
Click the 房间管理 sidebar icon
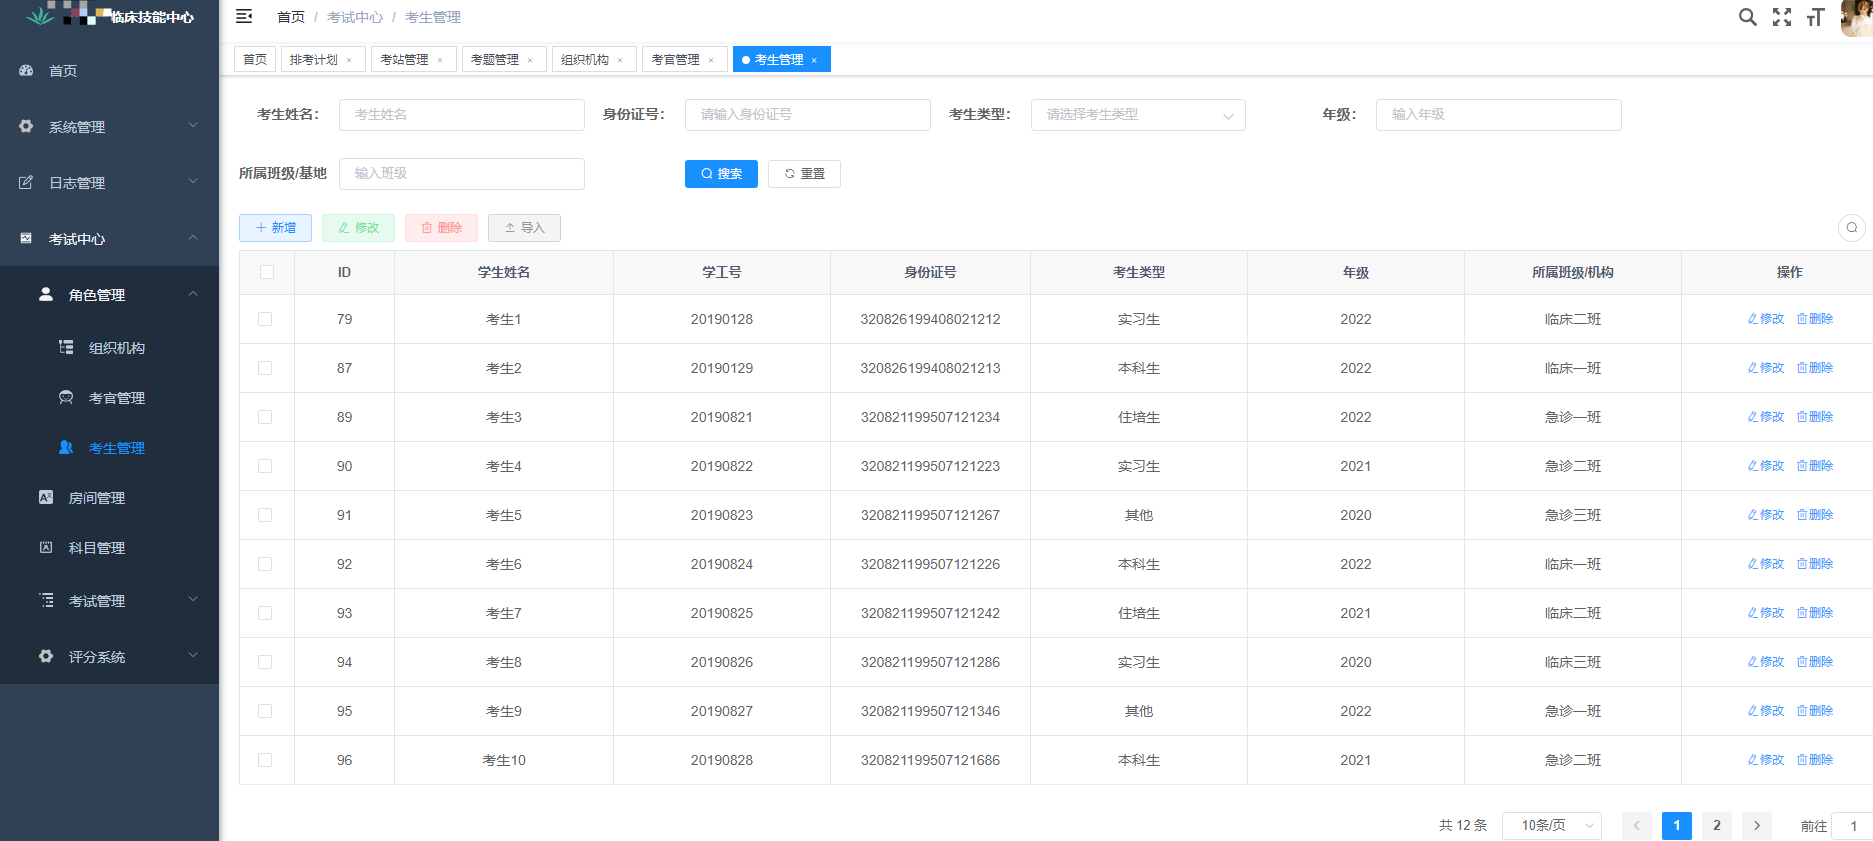pyautogui.click(x=46, y=497)
